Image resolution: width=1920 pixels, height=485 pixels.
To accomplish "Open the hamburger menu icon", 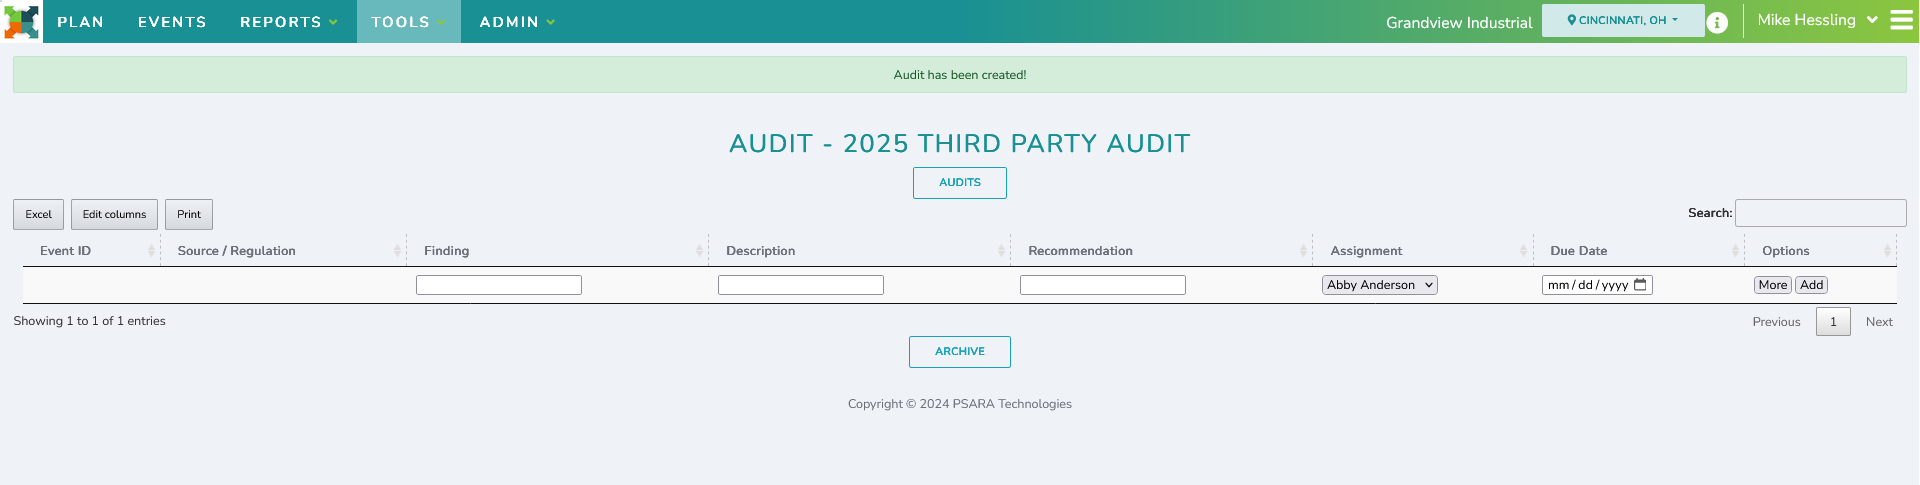I will coord(1901,21).
